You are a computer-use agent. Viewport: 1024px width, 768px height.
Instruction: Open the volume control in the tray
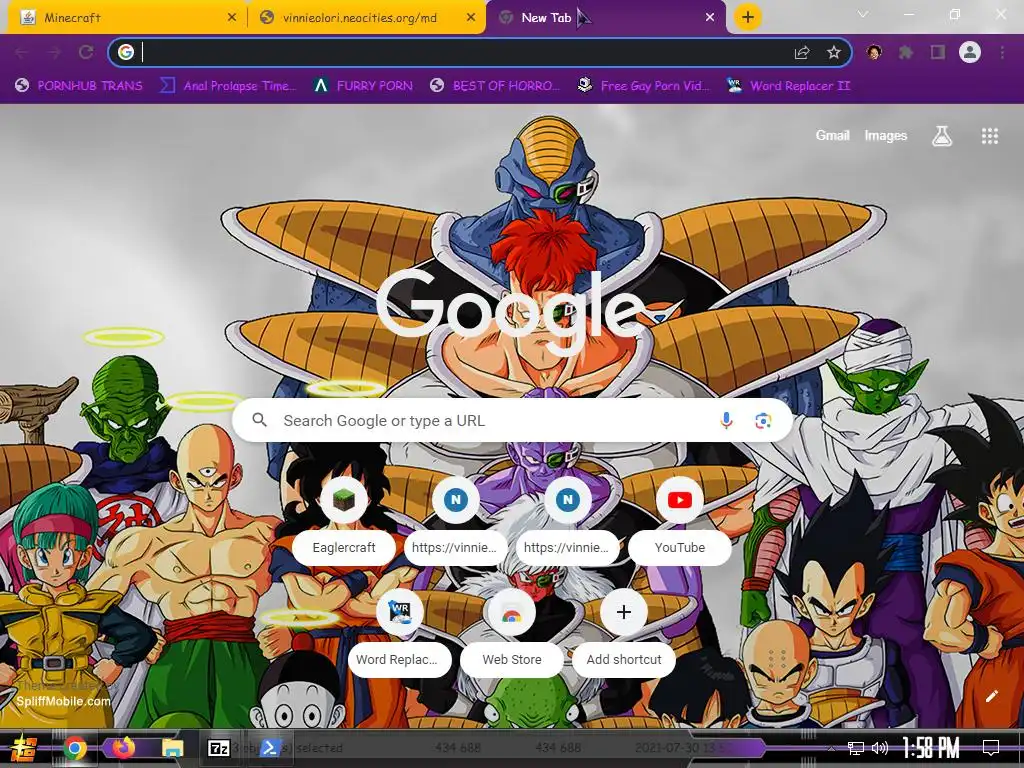[880, 748]
